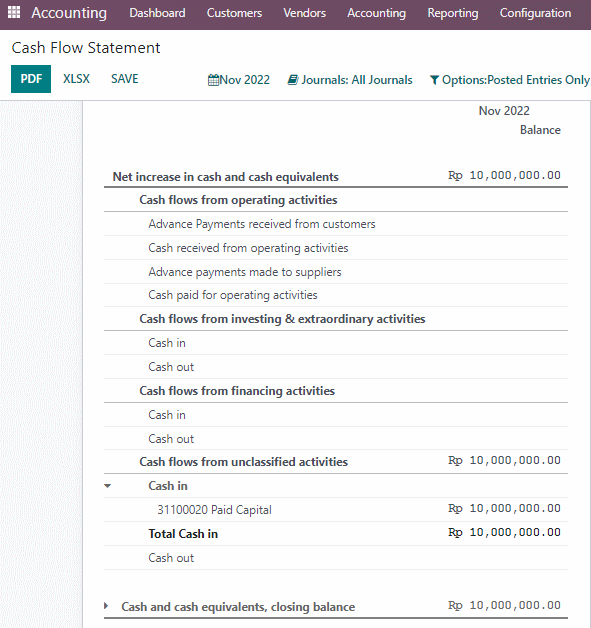Open Options: Posted Entries Only filter
591x628 pixels.
tap(510, 80)
